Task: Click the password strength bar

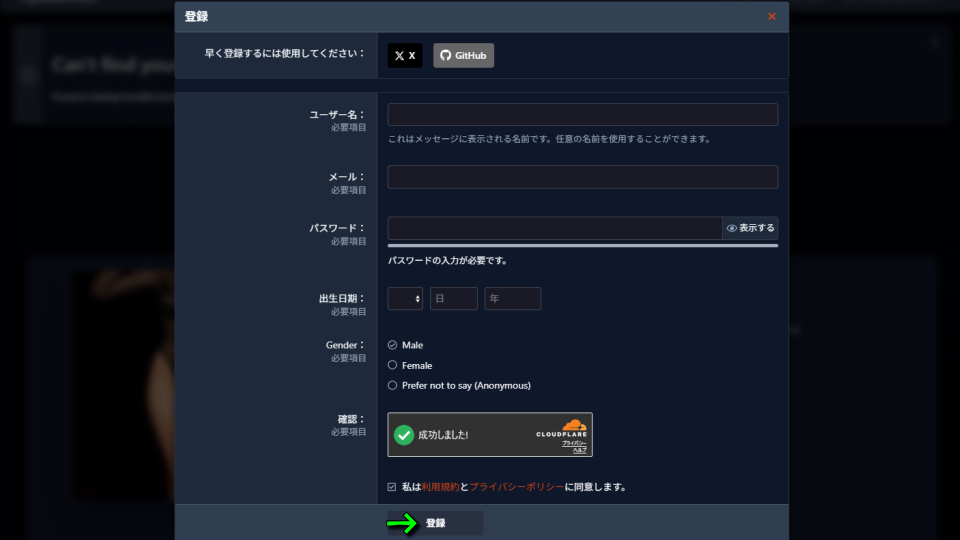Action: coord(582,245)
